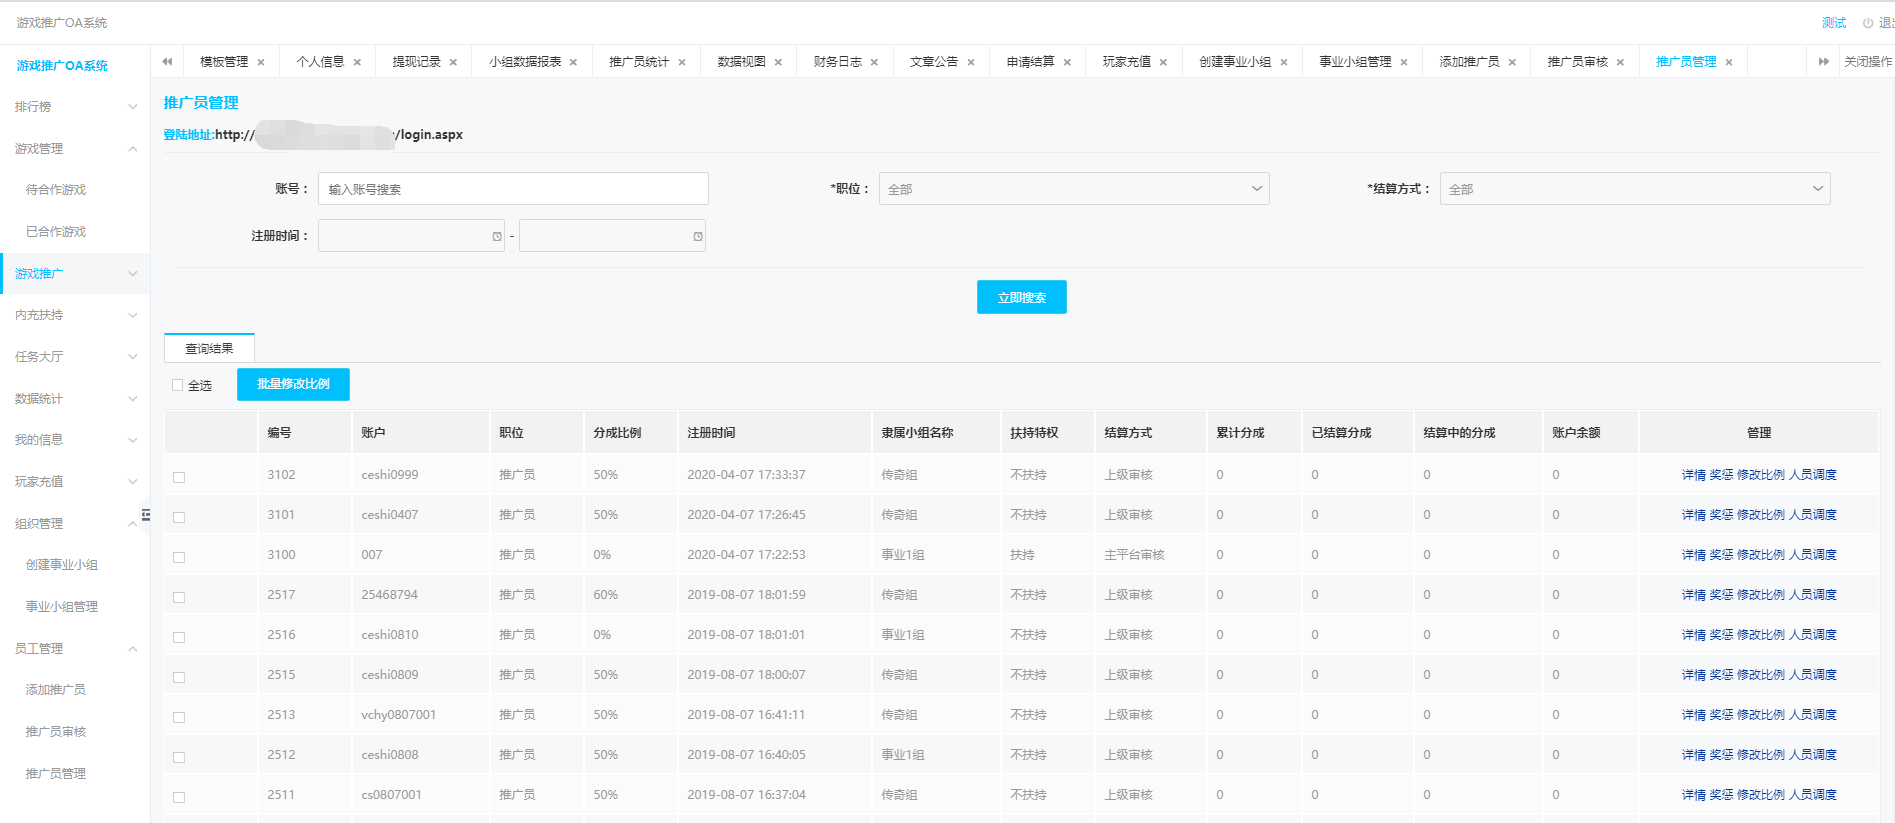Image resolution: width=1895 pixels, height=823 pixels.
Task: Close the 财务日志 tab
Action: [874, 62]
